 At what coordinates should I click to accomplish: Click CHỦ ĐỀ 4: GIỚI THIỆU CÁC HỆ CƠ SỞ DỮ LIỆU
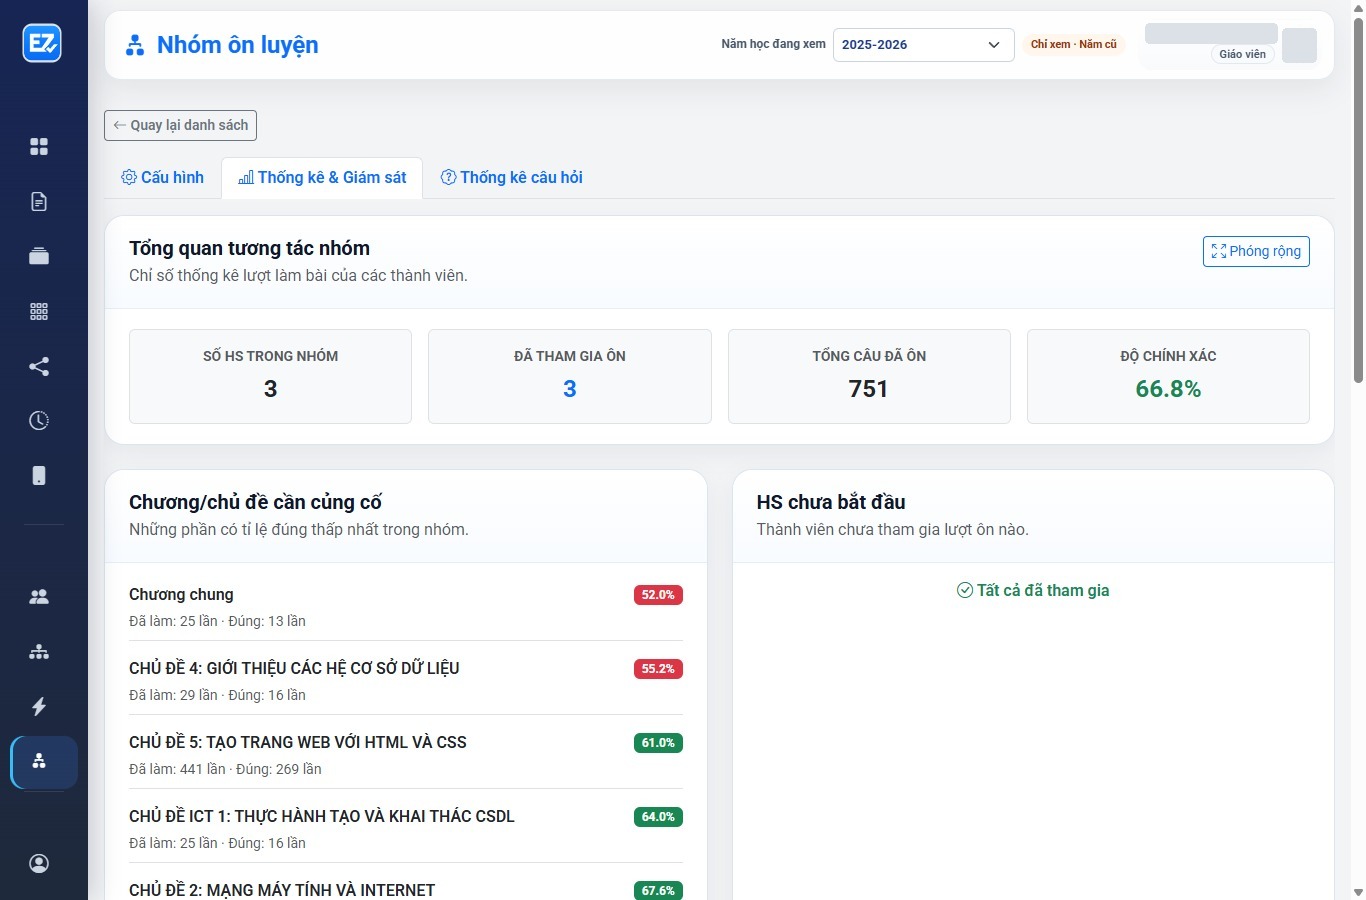coord(294,668)
